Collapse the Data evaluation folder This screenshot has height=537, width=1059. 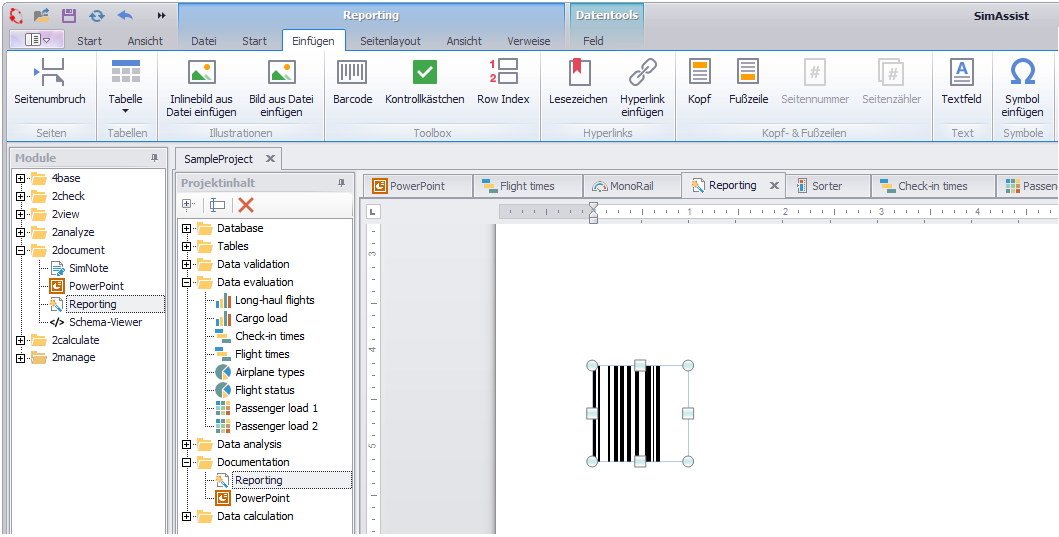[x=186, y=282]
